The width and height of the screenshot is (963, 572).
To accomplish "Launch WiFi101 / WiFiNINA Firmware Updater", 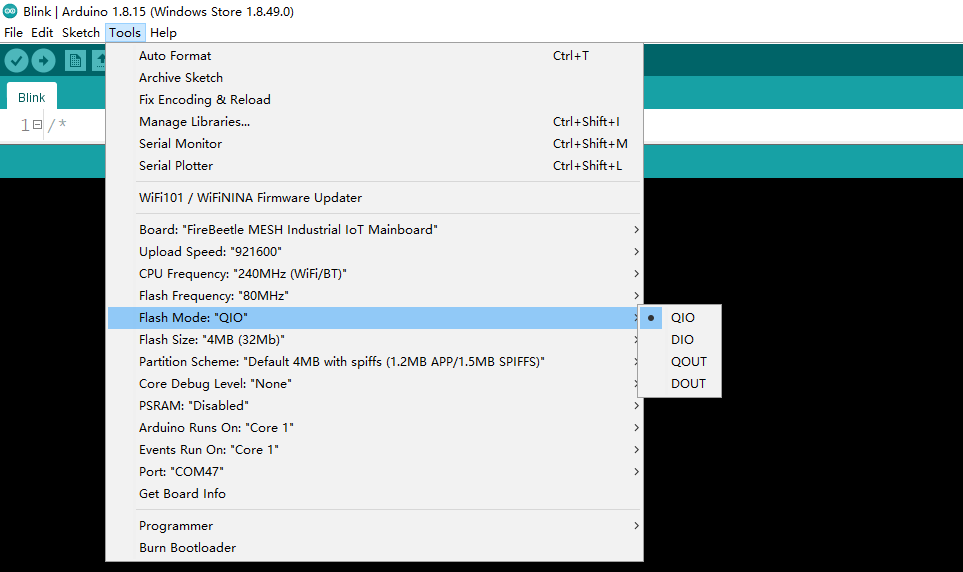I will (375, 198).
